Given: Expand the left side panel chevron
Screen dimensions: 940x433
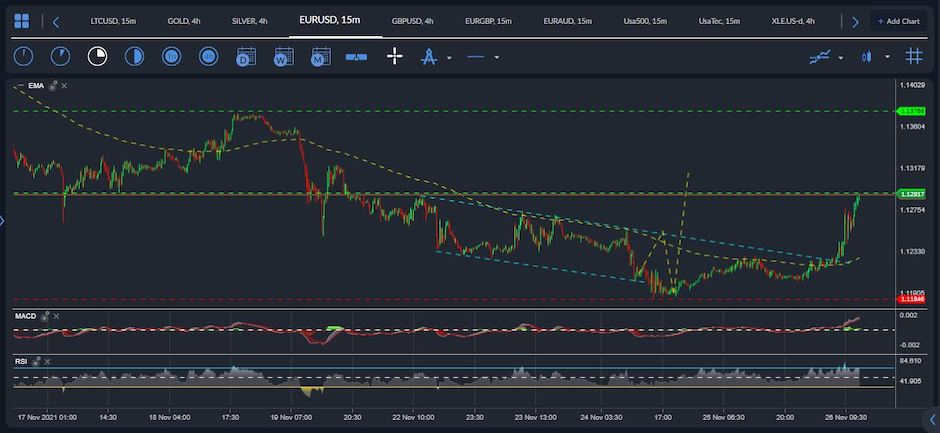Looking at the screenshot, I should coord(2,221).
